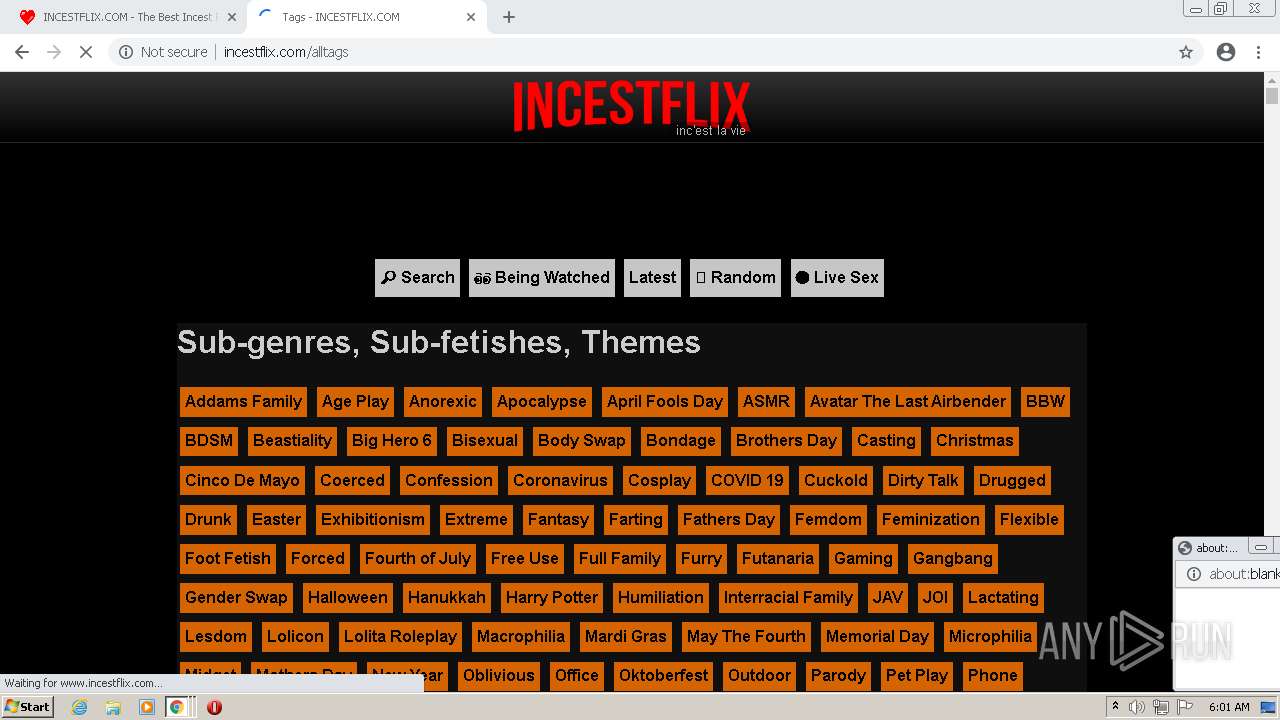Viewport: 1280px width, 720px height.
Task: Select the April Fools Day tag
Action: pyautogui.click(x=665, y=402)
